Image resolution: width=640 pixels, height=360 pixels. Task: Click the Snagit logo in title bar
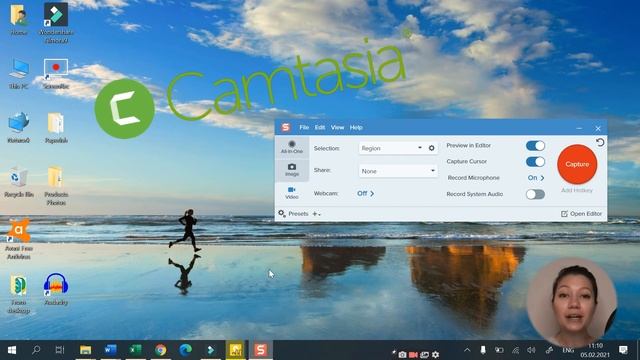coord(286,127)
